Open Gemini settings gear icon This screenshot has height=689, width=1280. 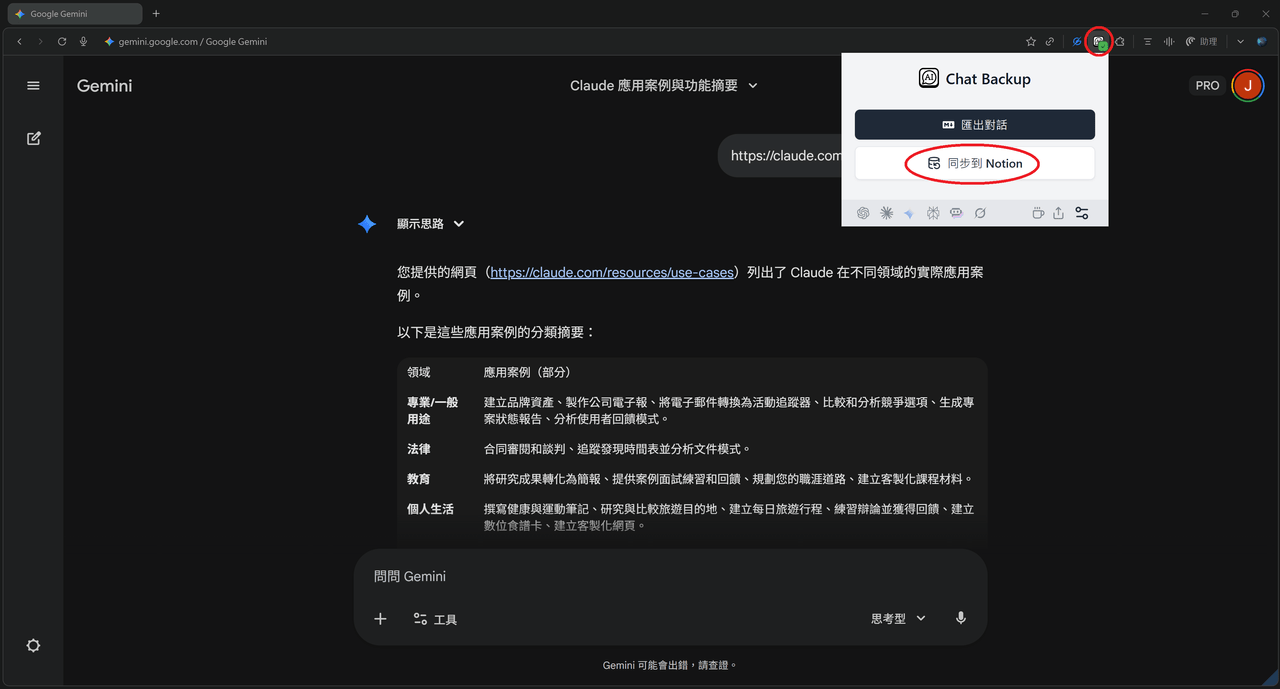(33, 646)
